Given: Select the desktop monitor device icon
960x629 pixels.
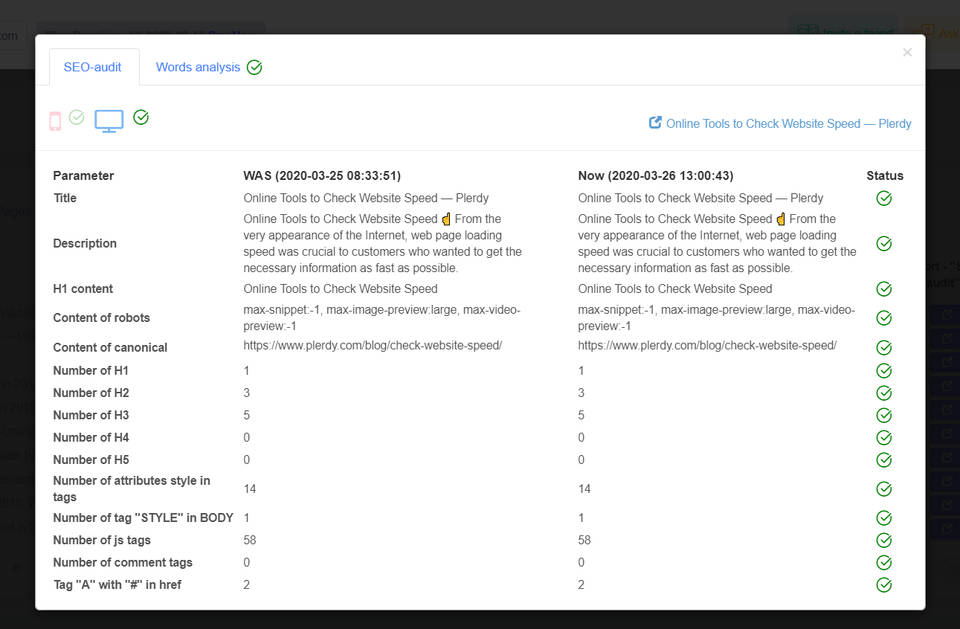Looking at the screenshot, I should click(x=109, y=121).
